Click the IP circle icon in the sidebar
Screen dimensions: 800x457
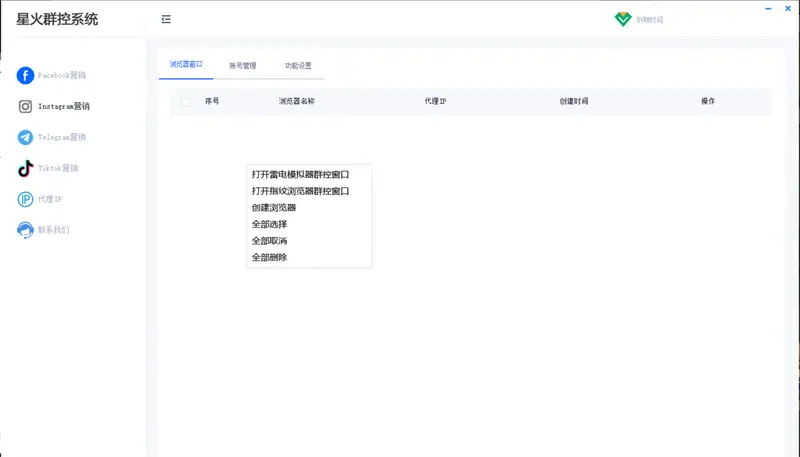pyautogui.click(x=26, y=199)
